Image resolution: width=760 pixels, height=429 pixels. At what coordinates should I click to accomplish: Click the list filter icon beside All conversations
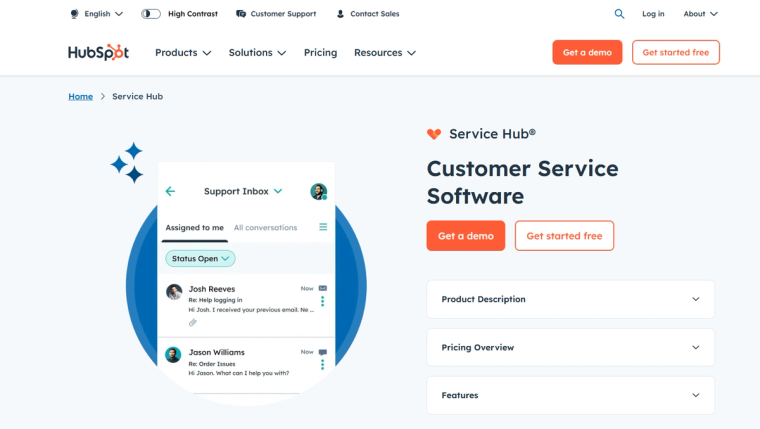pos(323,227)
